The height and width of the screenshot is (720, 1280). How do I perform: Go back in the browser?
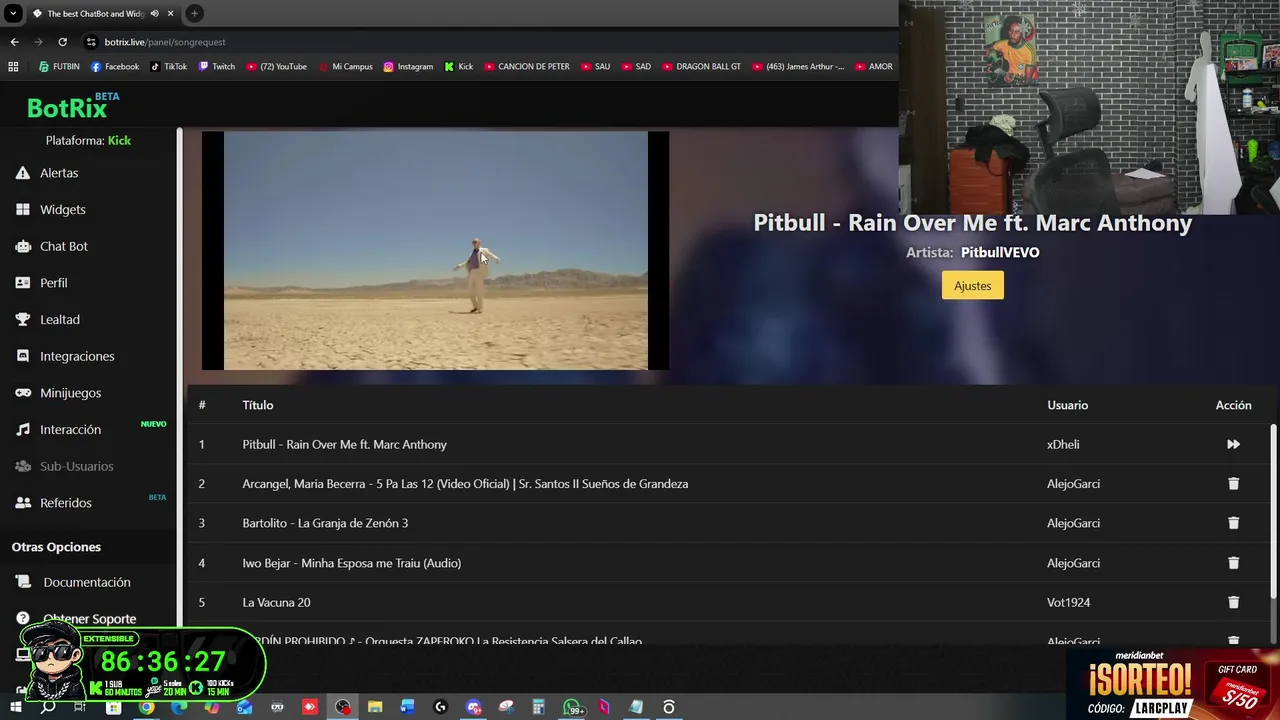[14, 42]
